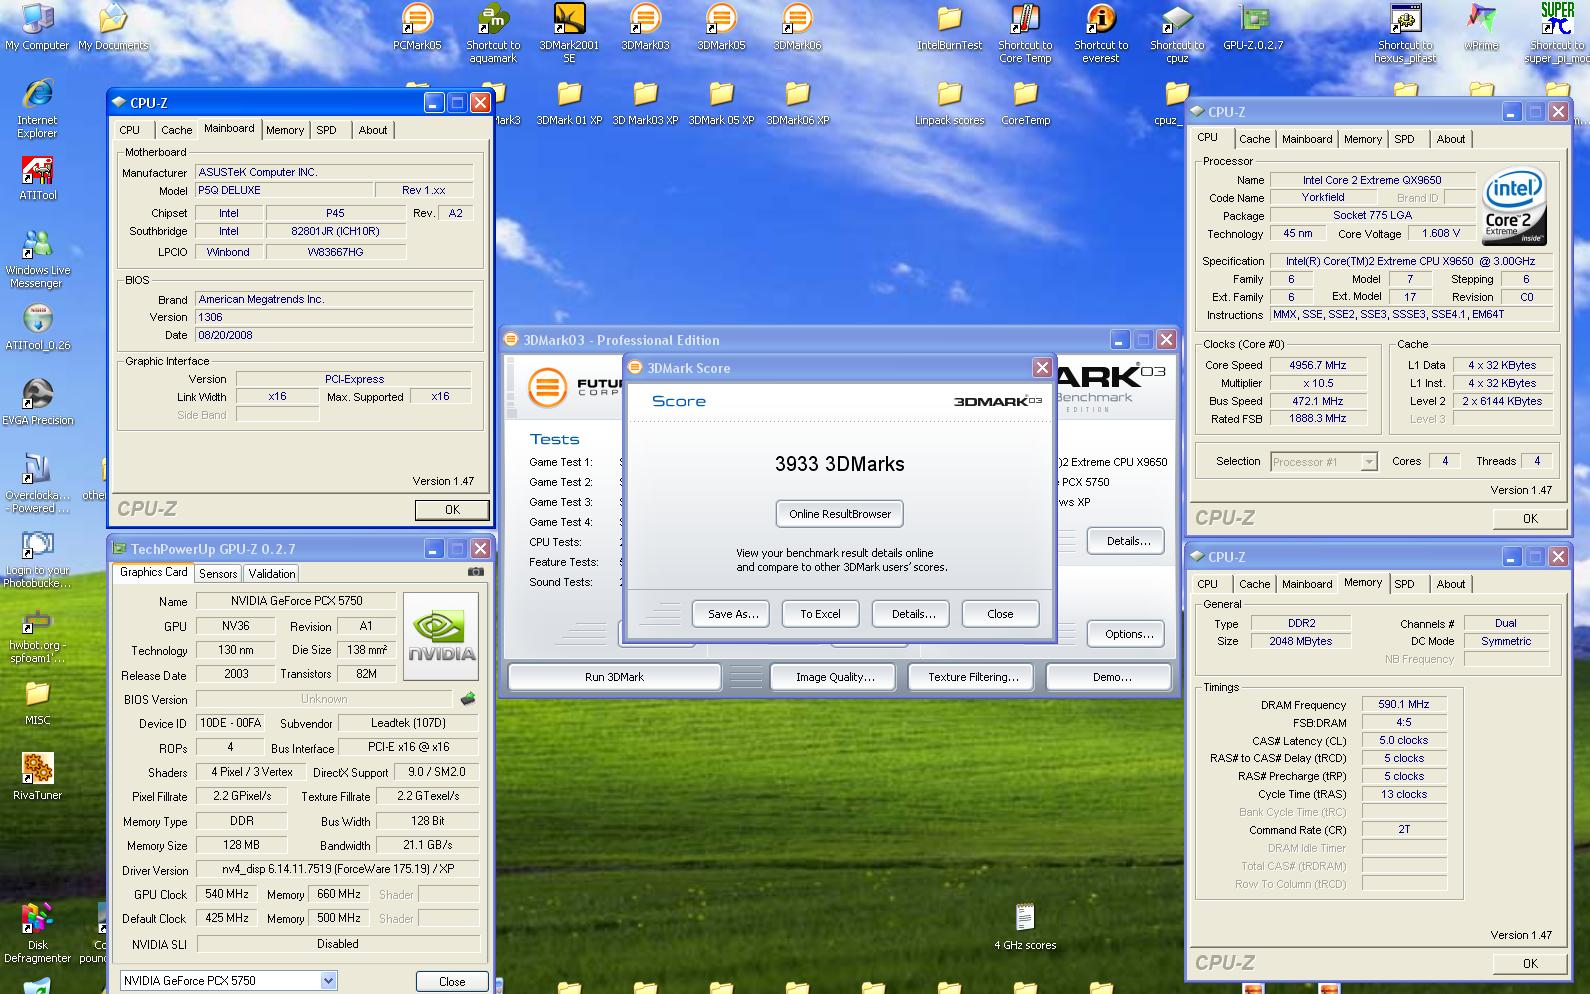
Task: Launch the EVGA Precision desktop icon
Action: (x=37, y=402)
